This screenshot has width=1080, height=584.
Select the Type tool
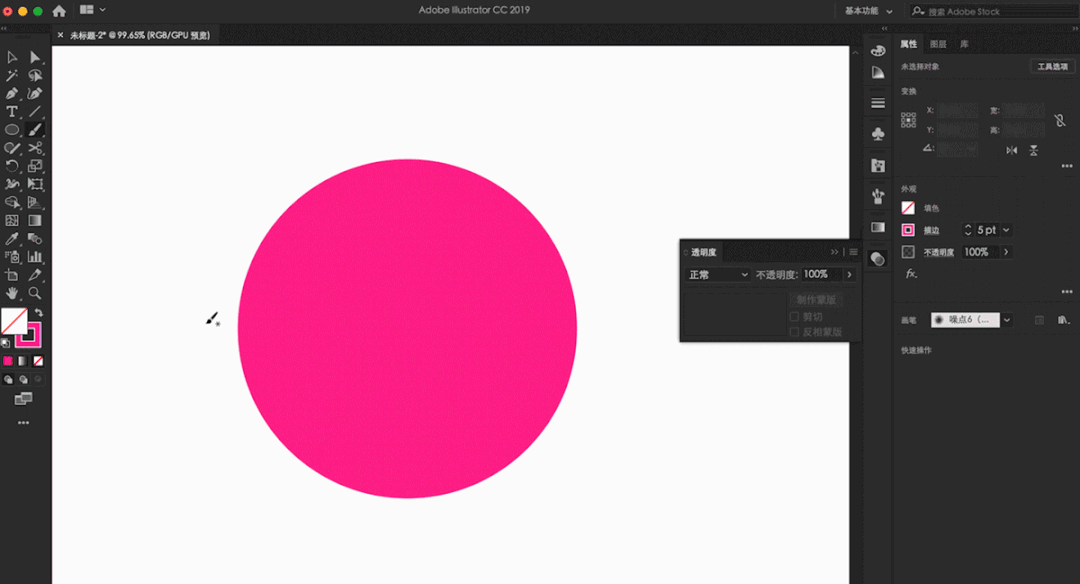(12, 111)
